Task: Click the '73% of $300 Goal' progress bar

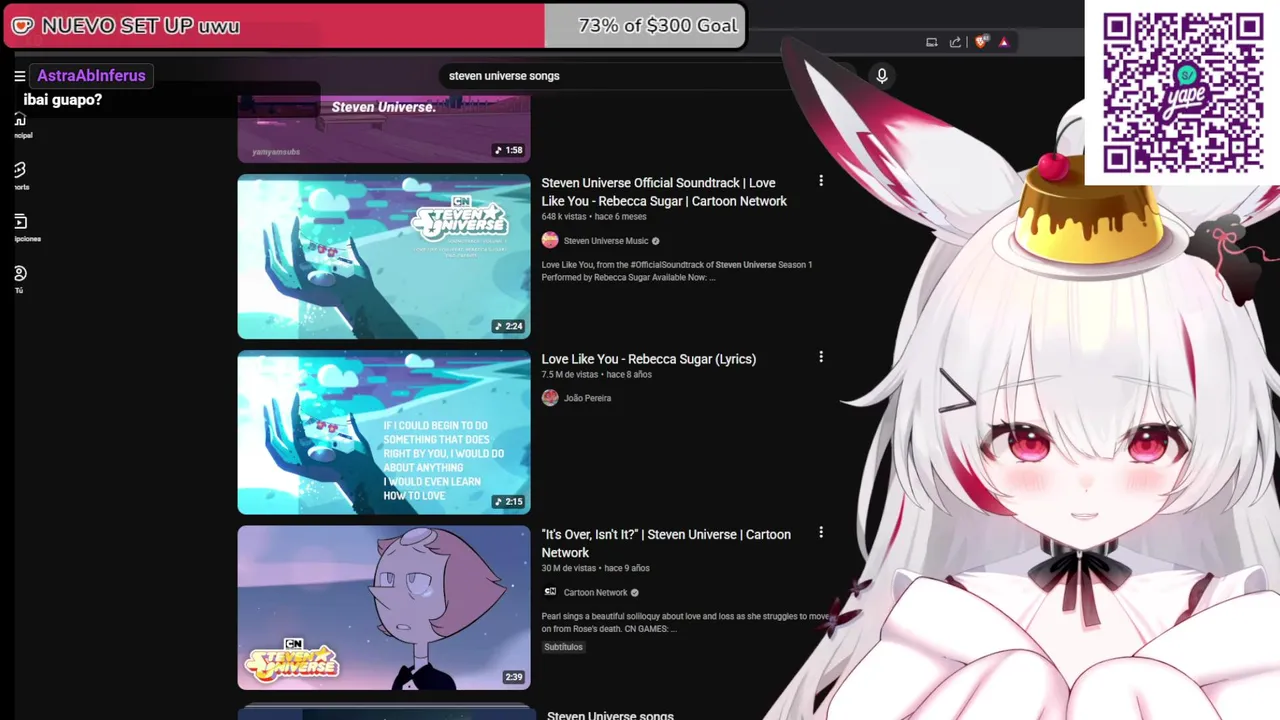Action: [375, 26]
